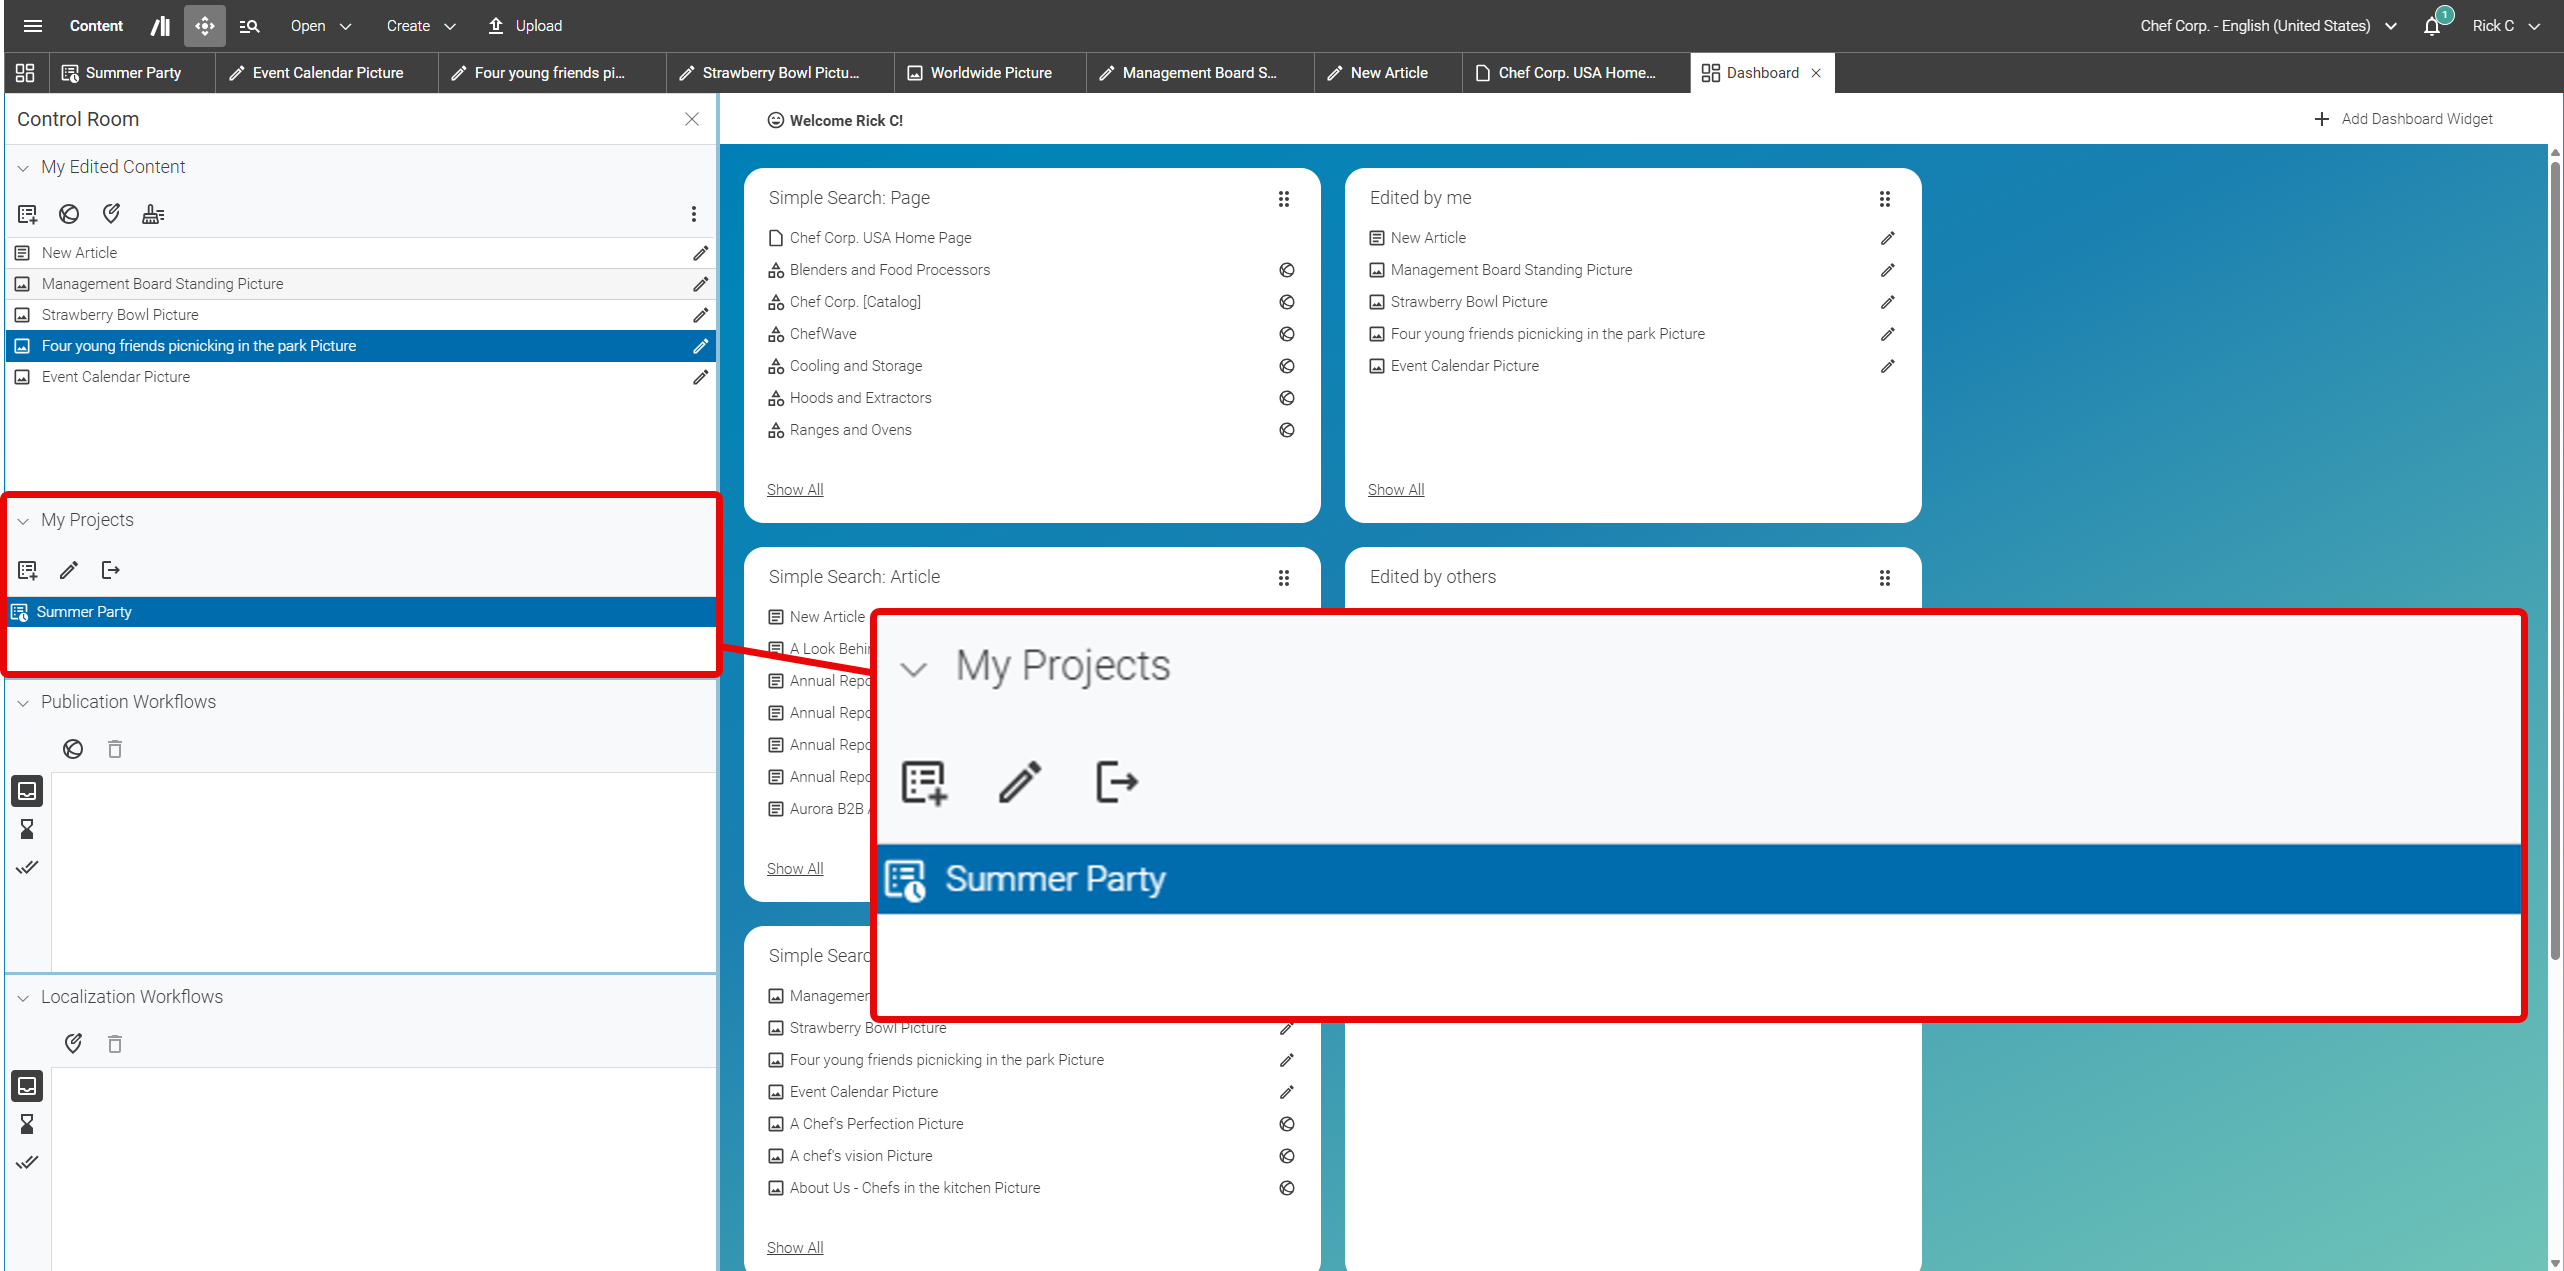Select Summer Party in My Projects list

point(84,612)
